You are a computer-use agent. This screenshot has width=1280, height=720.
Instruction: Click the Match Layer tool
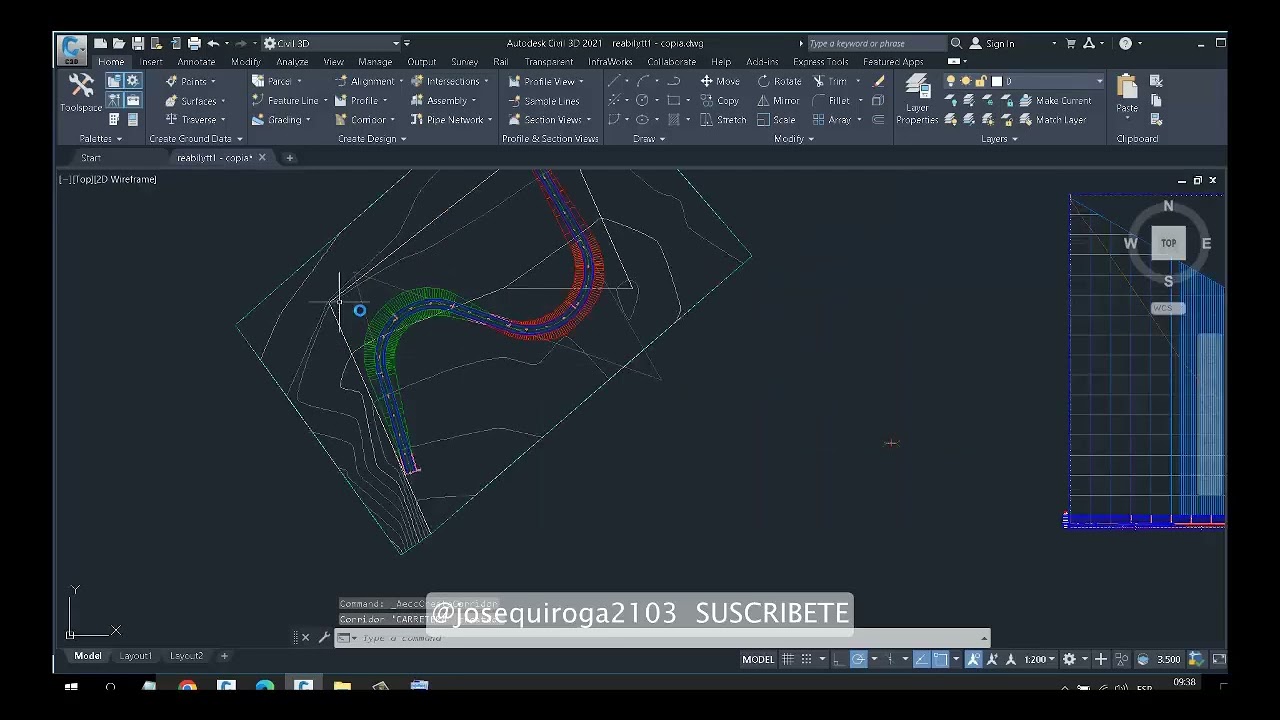tap(1053, 119)
